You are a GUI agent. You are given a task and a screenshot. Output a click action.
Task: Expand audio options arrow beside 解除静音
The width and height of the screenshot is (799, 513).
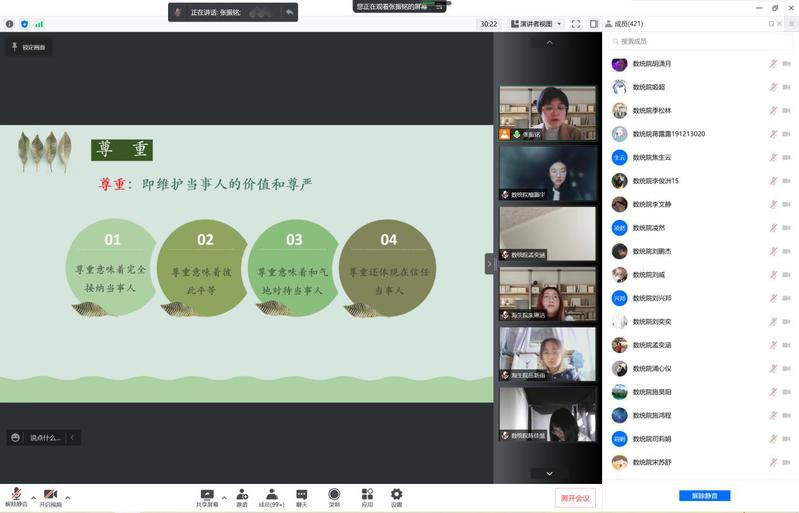(x=33, y=497)
